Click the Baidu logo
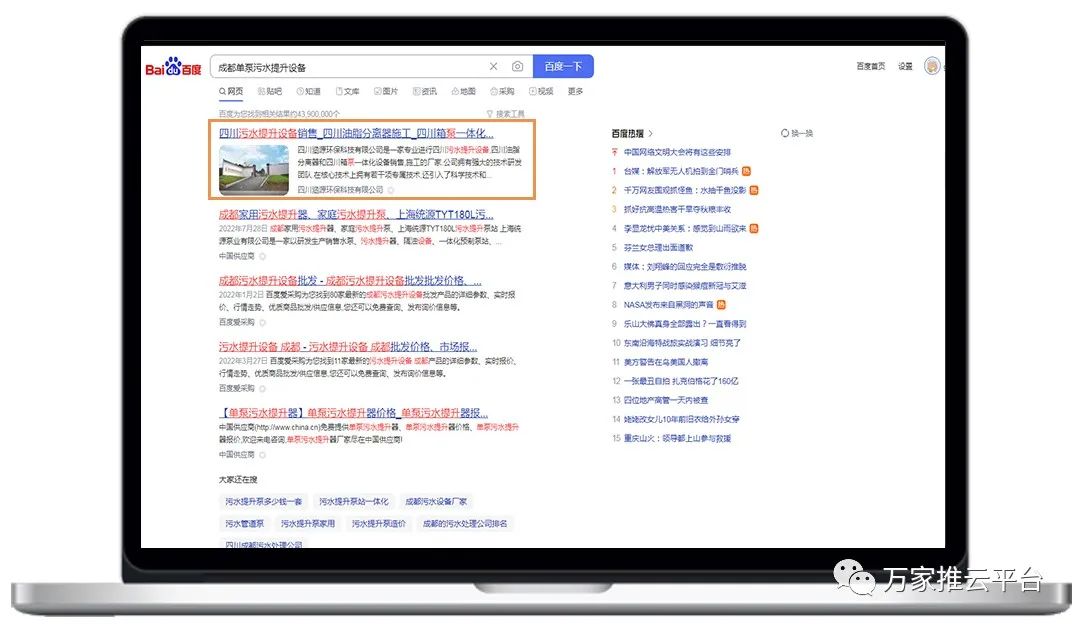 pos(174,68)
